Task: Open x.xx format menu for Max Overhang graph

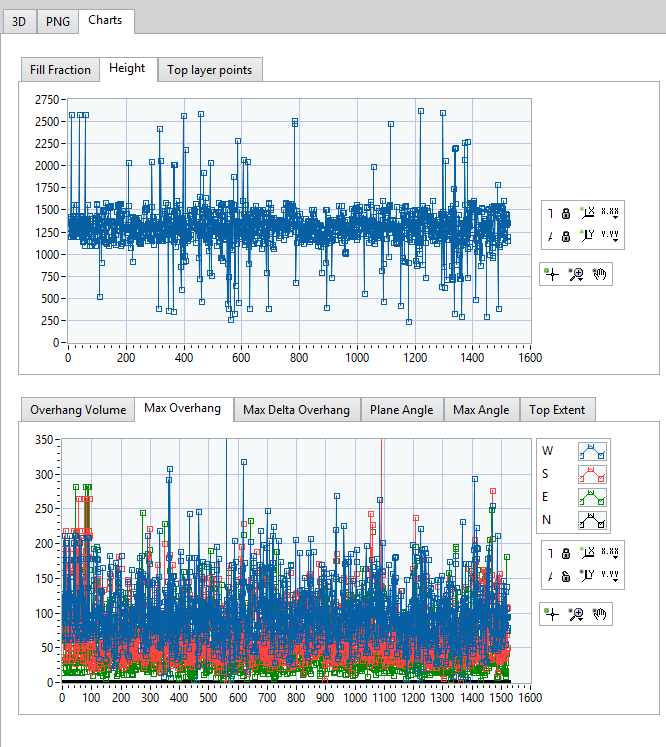Action: point(610,553)
